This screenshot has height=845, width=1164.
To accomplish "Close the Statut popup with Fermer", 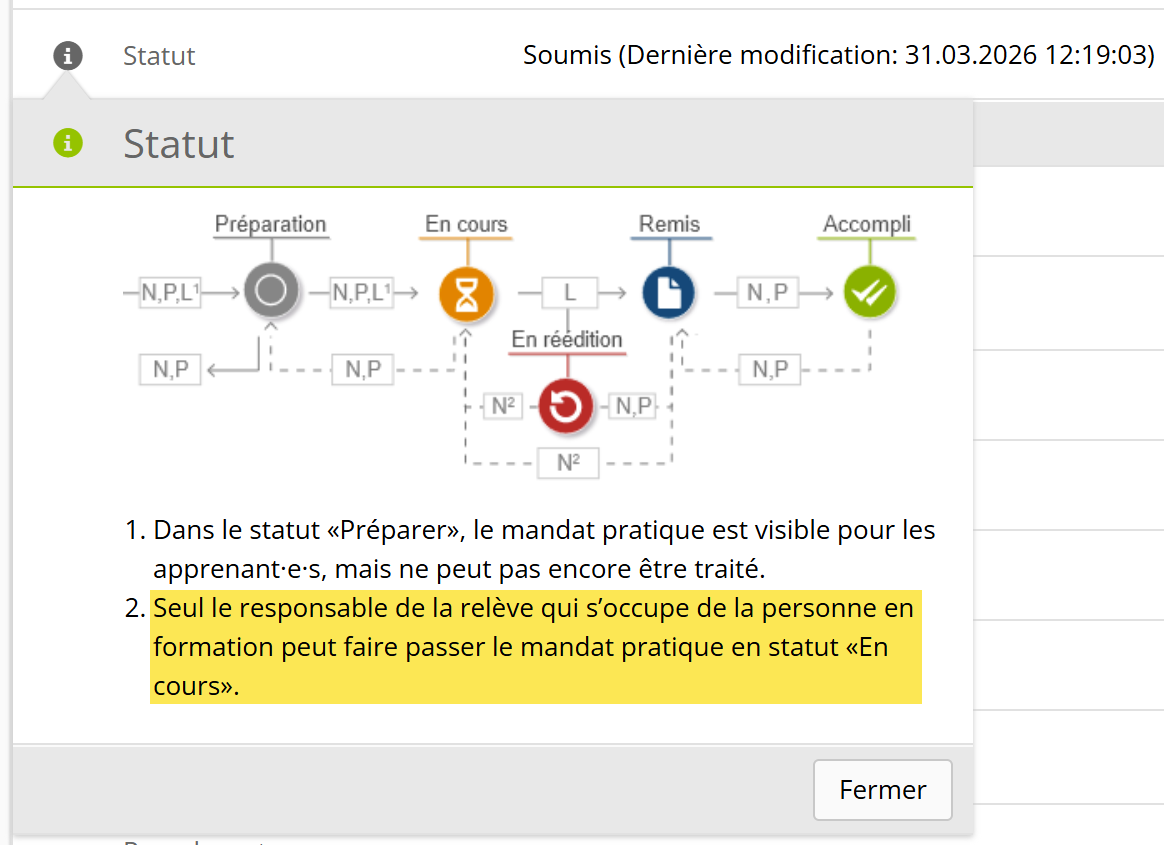I will 882,790.
